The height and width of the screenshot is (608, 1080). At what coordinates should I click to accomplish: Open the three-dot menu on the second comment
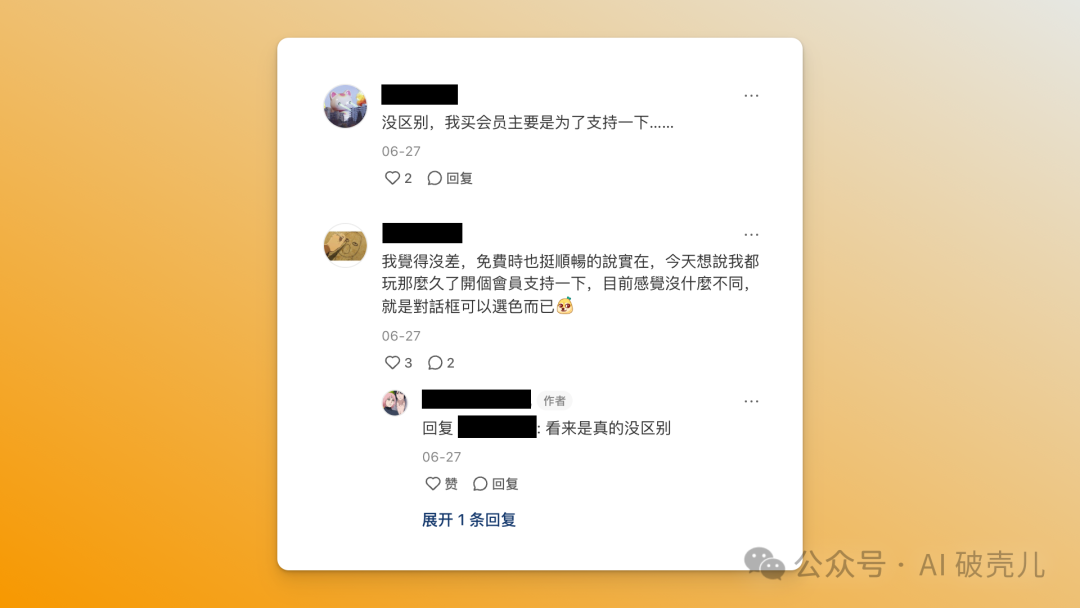click(x=751, y=235)
